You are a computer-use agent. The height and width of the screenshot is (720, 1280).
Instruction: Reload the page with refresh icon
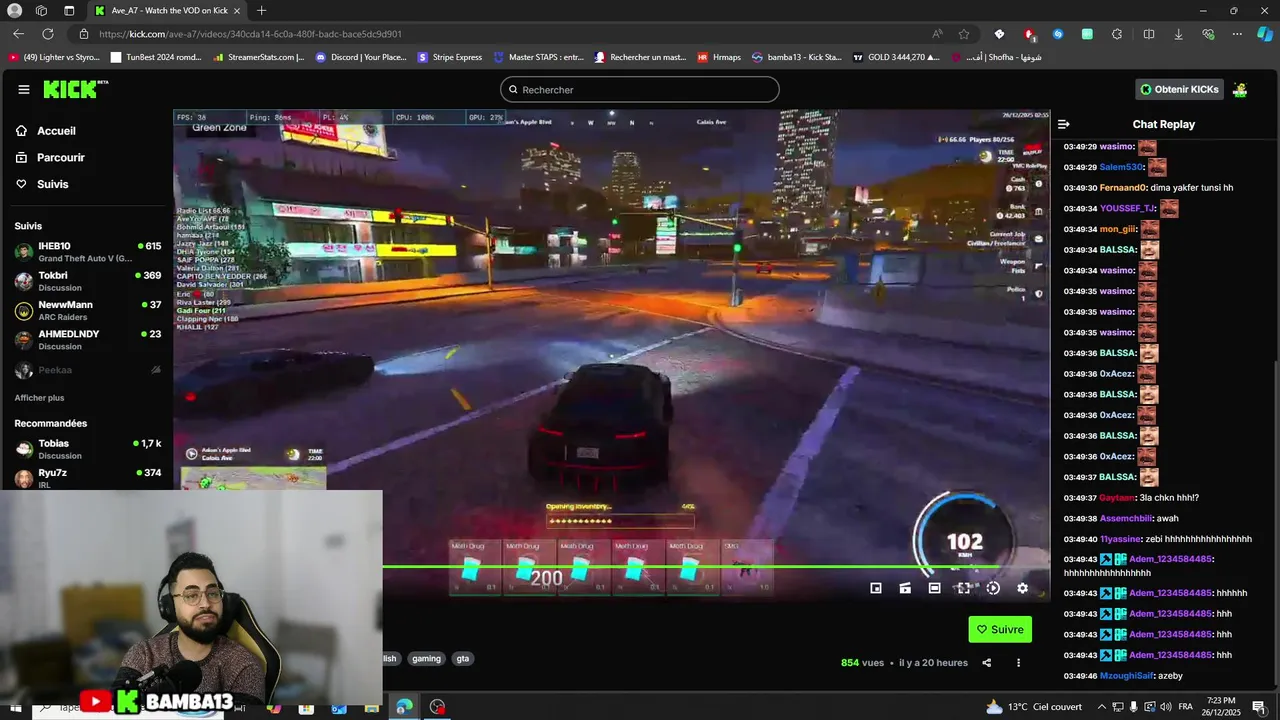point(47,34)
